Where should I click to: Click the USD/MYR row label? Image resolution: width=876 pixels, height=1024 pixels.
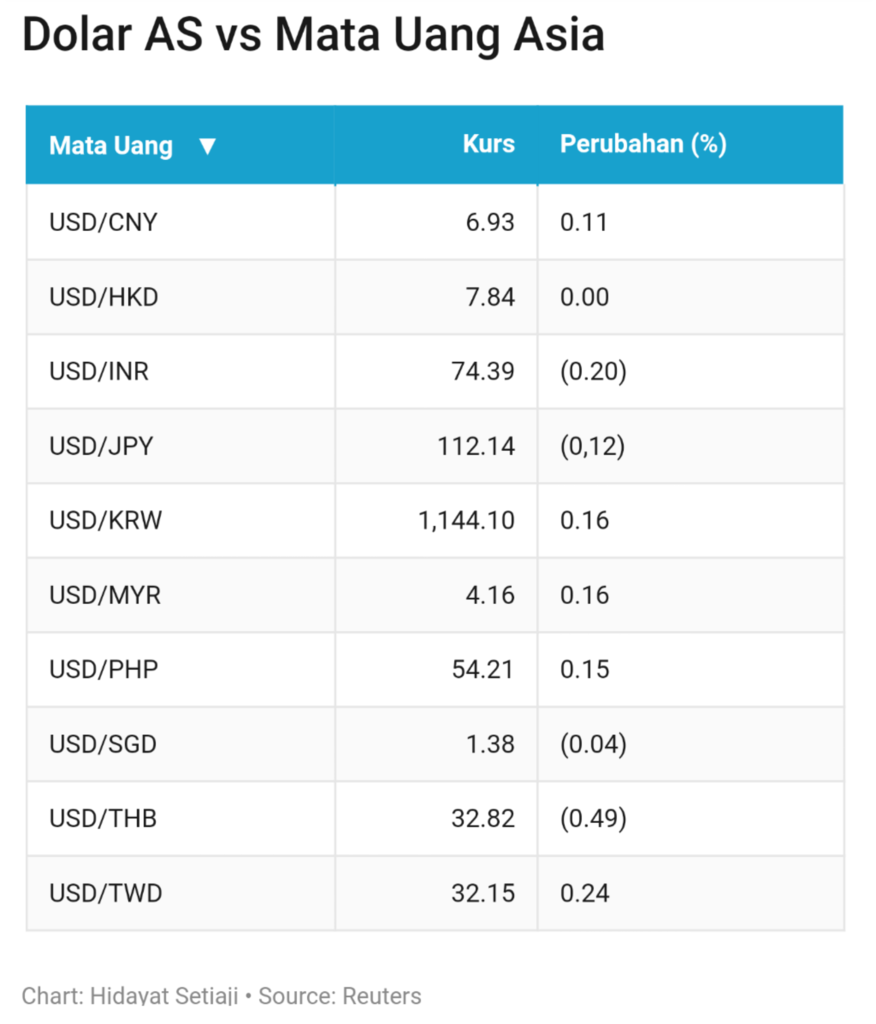(105, 596)
